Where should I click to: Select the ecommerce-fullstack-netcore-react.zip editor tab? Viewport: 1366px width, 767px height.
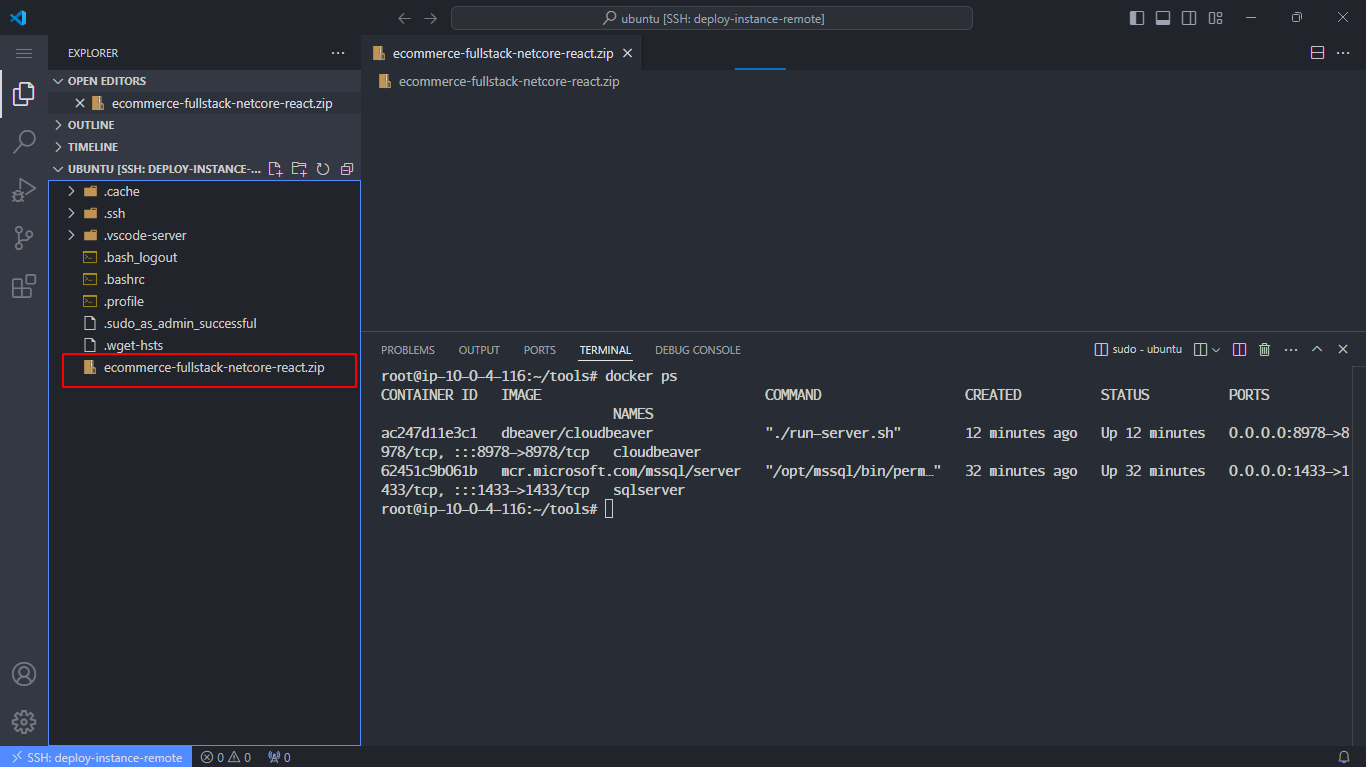point(502,53)
